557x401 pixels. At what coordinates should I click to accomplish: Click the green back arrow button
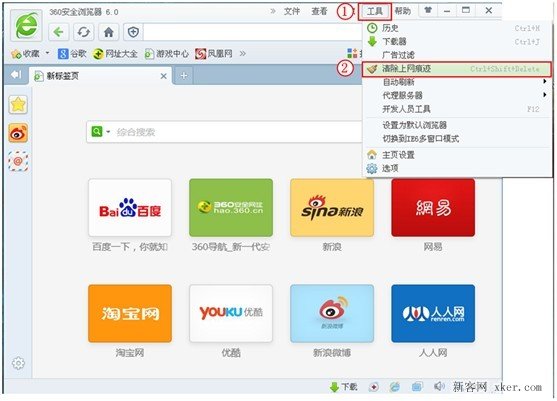coord(59,32)
